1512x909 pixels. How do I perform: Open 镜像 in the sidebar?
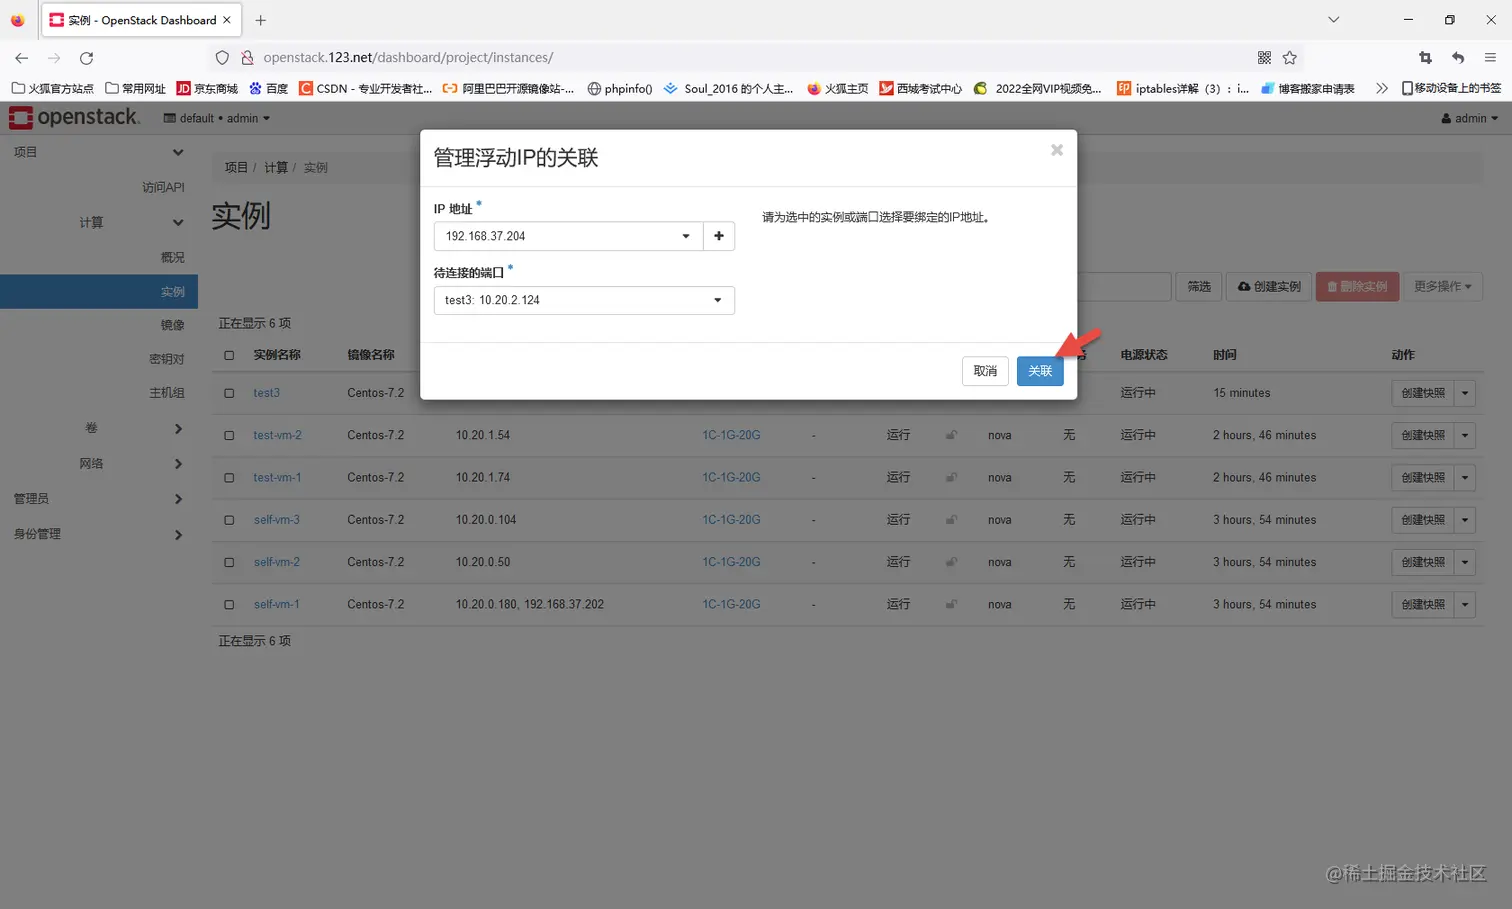(x=172, y=325)
